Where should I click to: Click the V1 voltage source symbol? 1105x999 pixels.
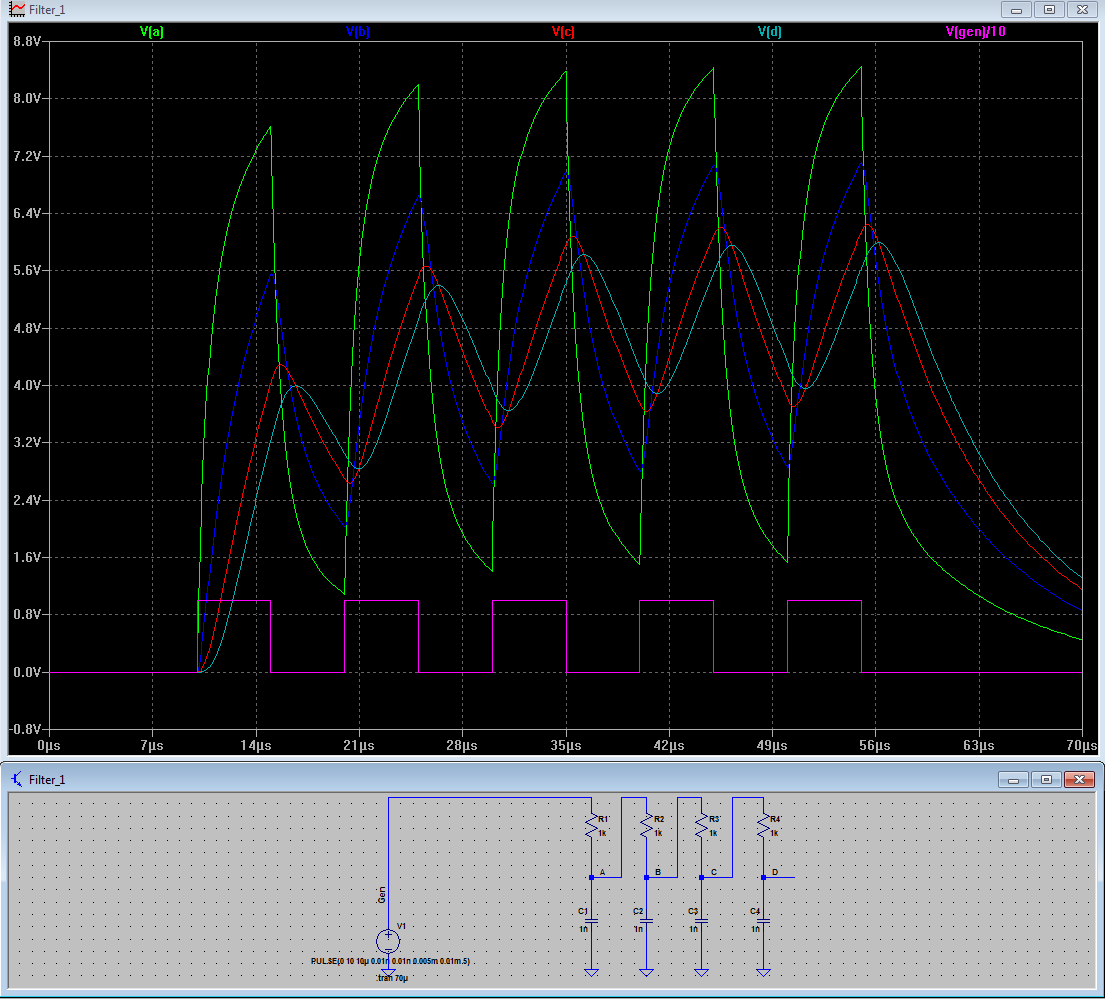388,941
